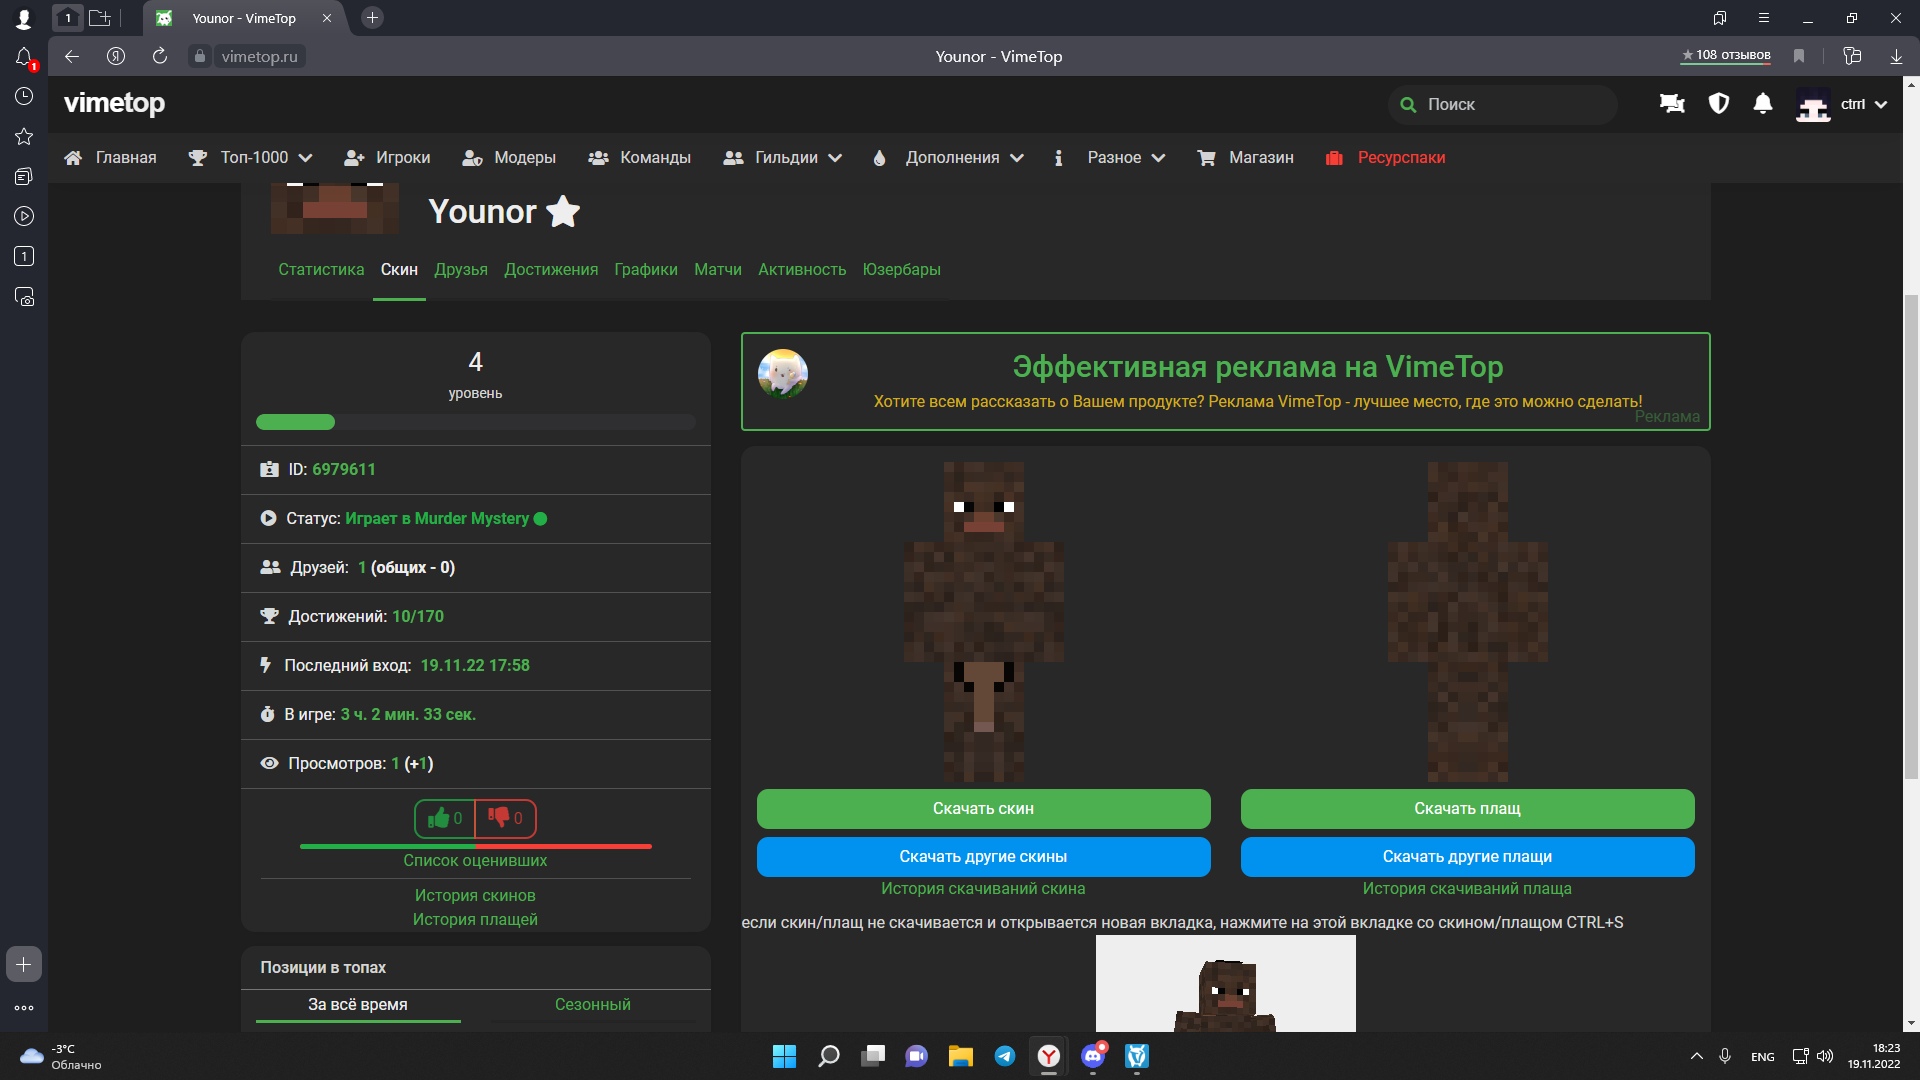
Task: Open the Статистика profile tab
Action: click(x=321, y=270)
